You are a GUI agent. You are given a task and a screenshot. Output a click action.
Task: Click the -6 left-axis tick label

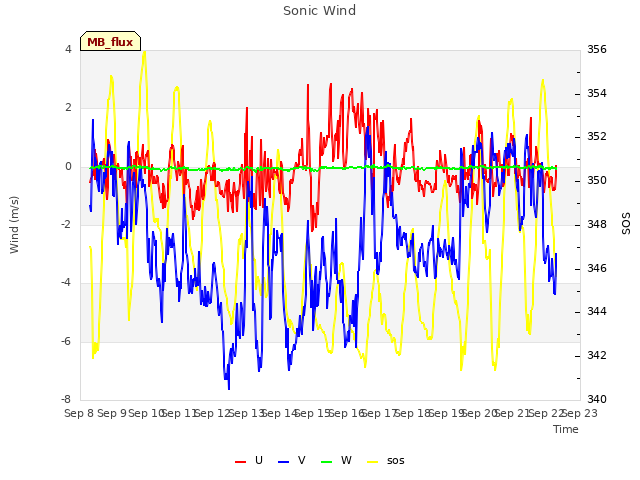coord(66,341)
